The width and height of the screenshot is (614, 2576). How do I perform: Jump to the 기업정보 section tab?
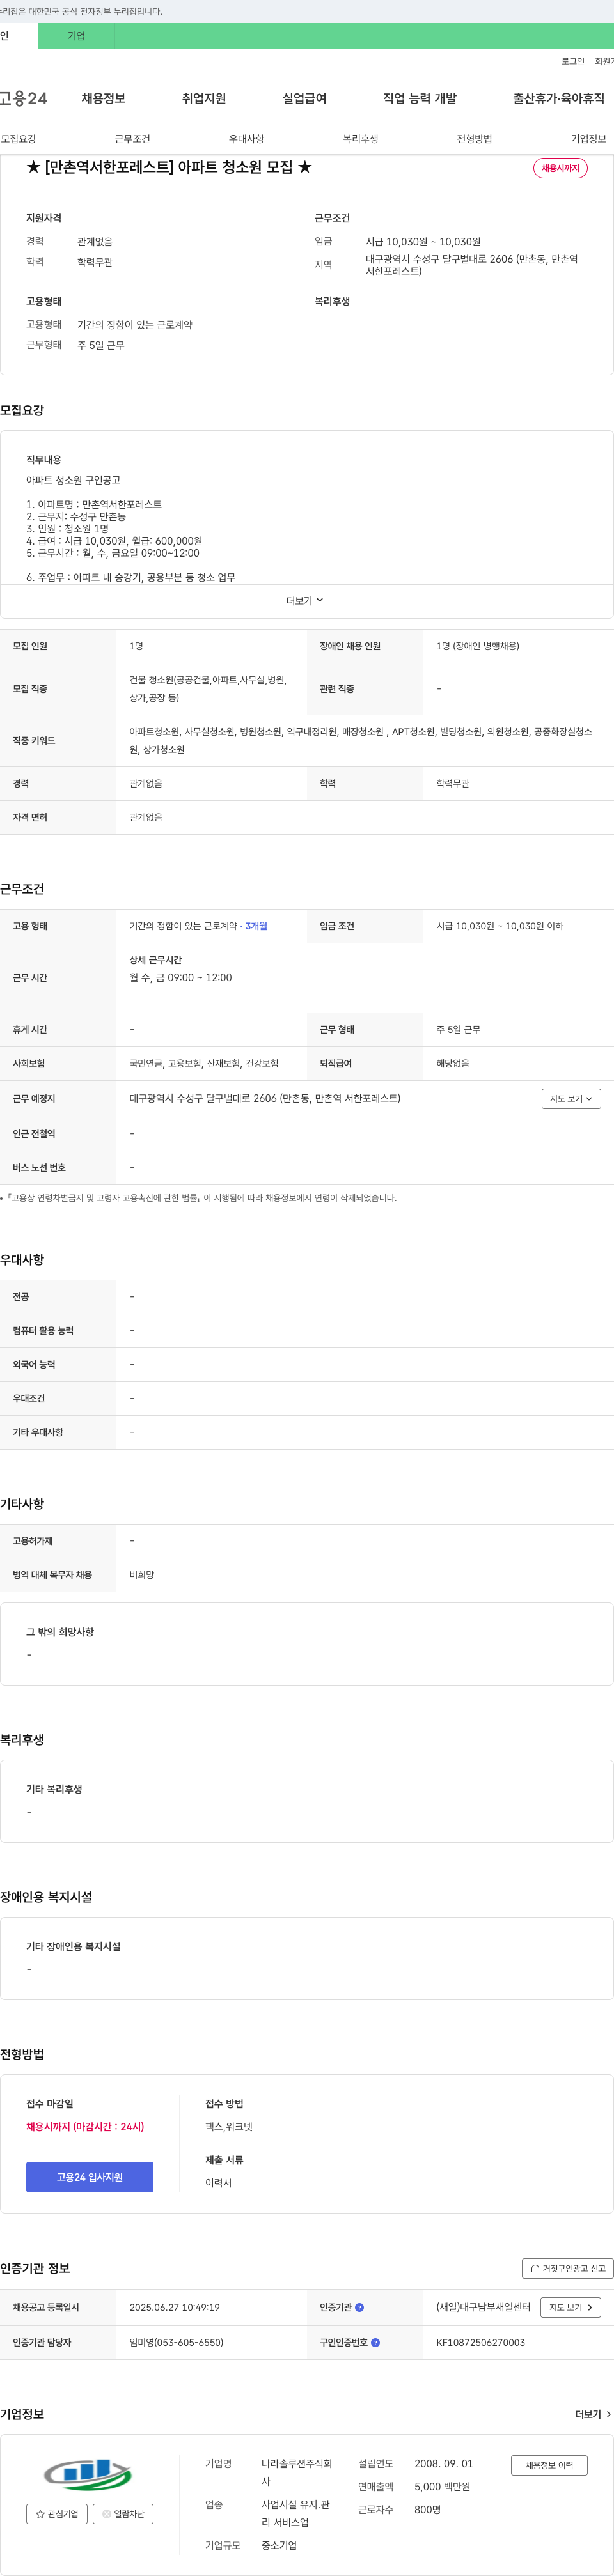tap(588, 139)
